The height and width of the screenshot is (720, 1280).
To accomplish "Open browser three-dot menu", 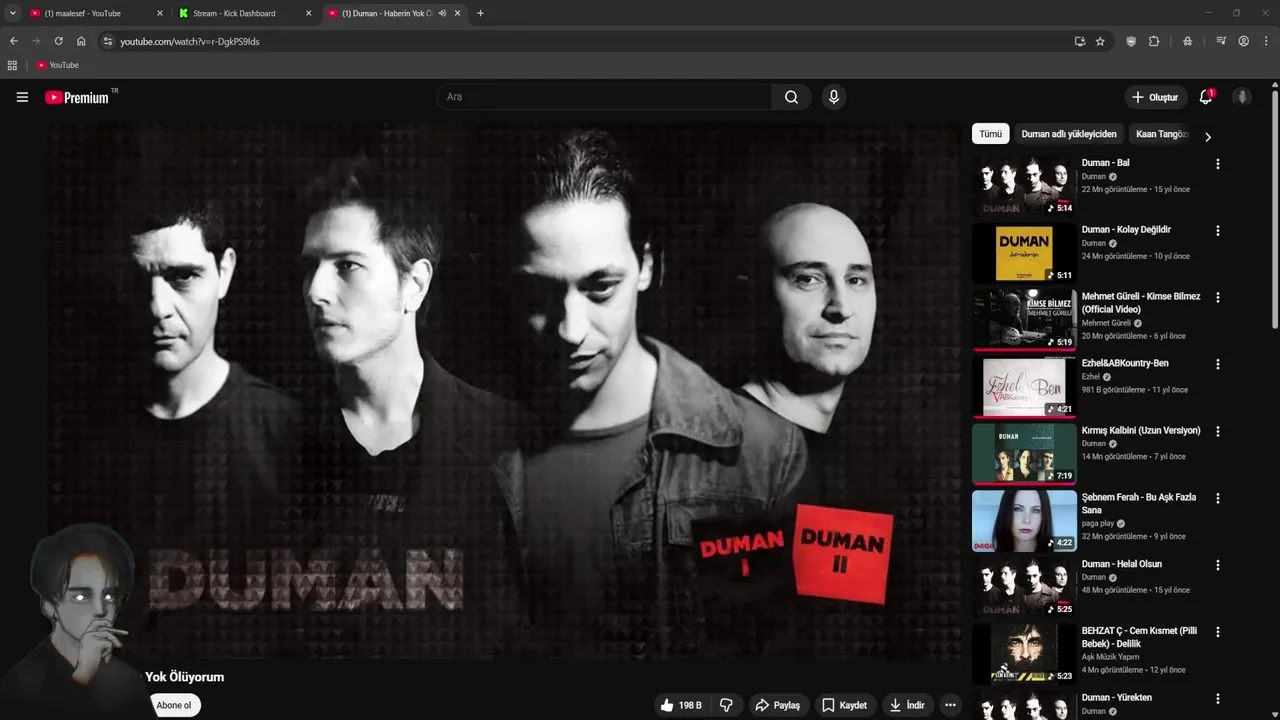I will click(x=1266, y=41).
